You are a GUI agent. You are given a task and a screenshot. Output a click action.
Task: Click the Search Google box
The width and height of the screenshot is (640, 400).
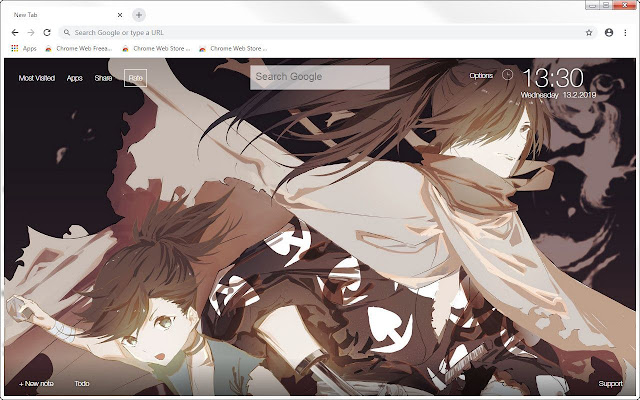[x=320, y=77]
